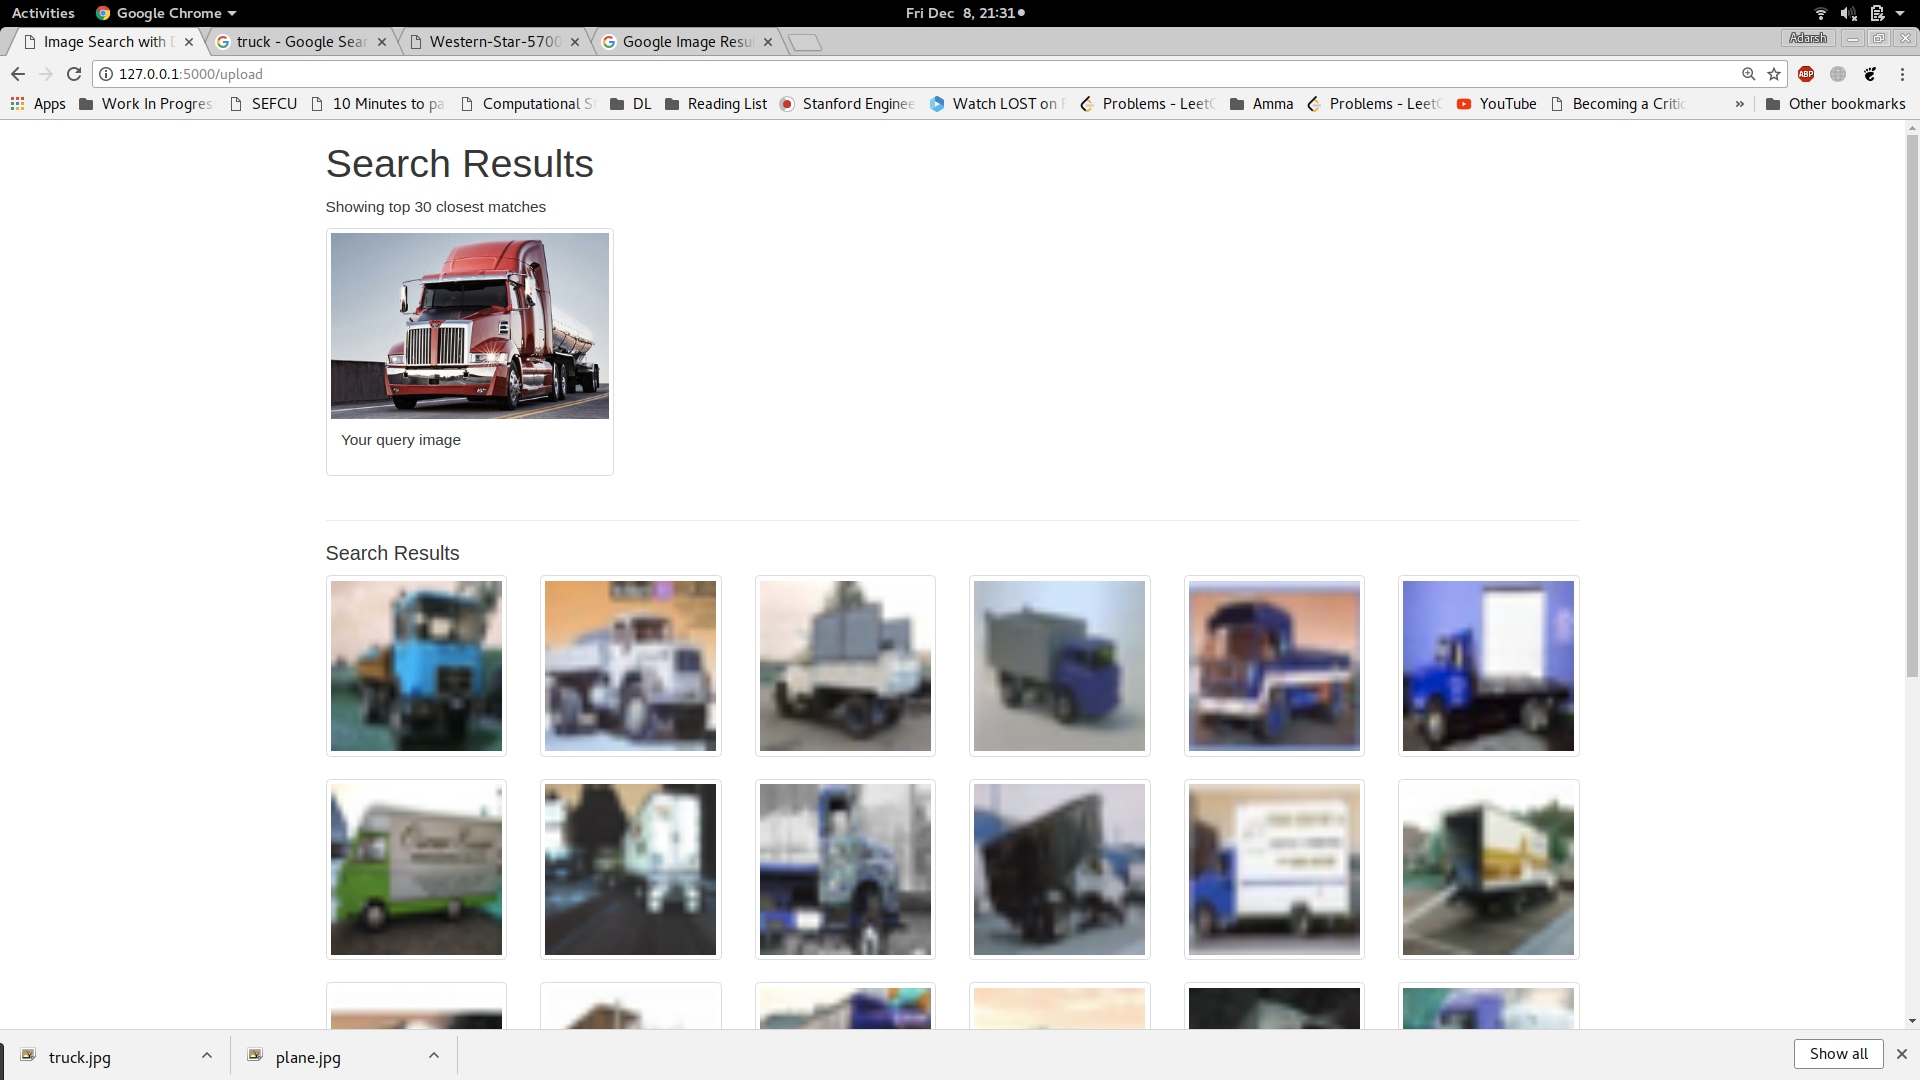This screenshot has width=1920, height=1080.
Task: Open YouTube bookmark
Action: [x=1497, y=104]
